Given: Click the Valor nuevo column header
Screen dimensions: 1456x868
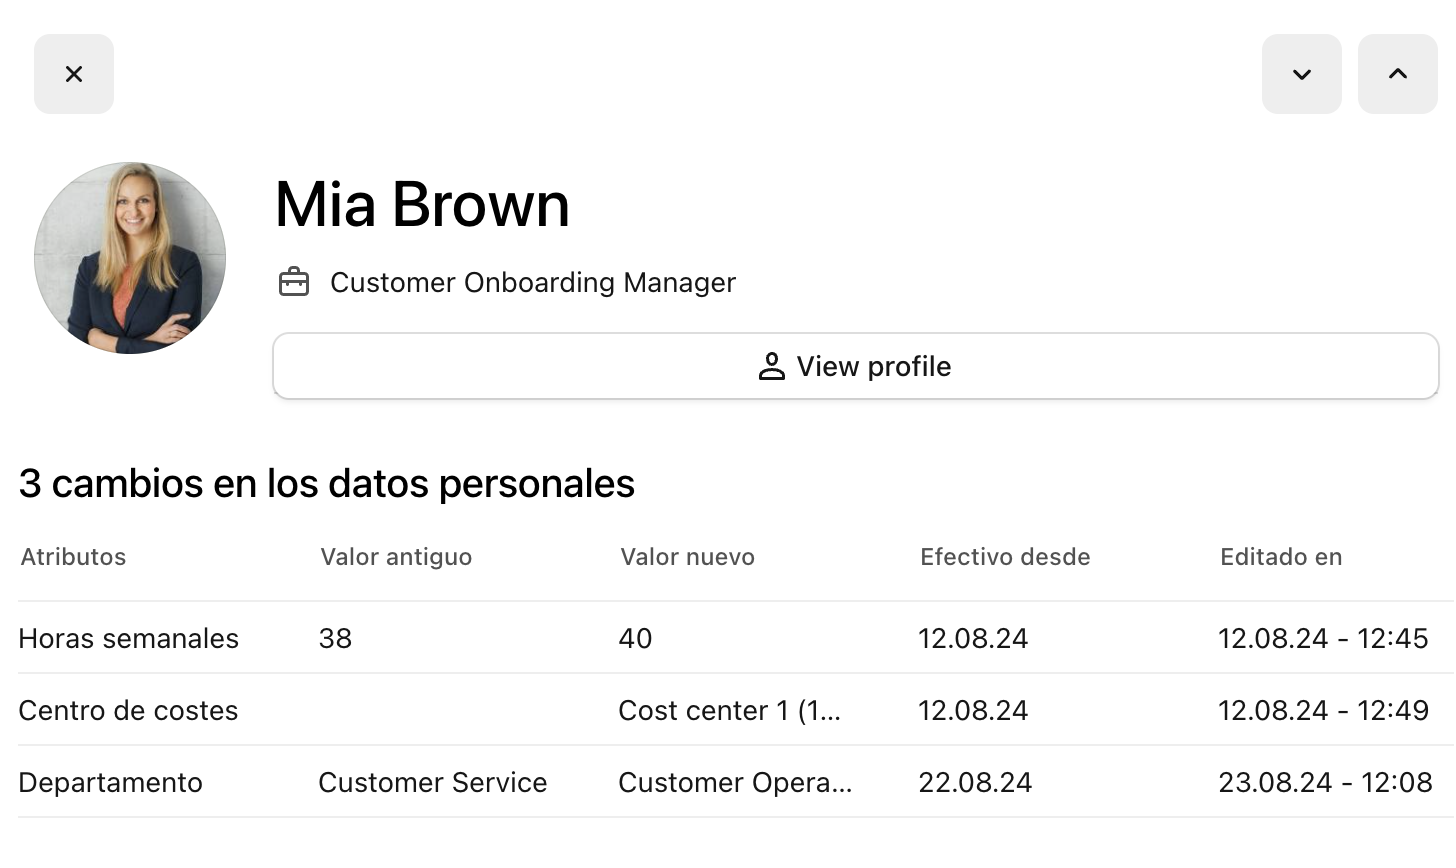Looking at the screenshot, I should tap(687, 557).
